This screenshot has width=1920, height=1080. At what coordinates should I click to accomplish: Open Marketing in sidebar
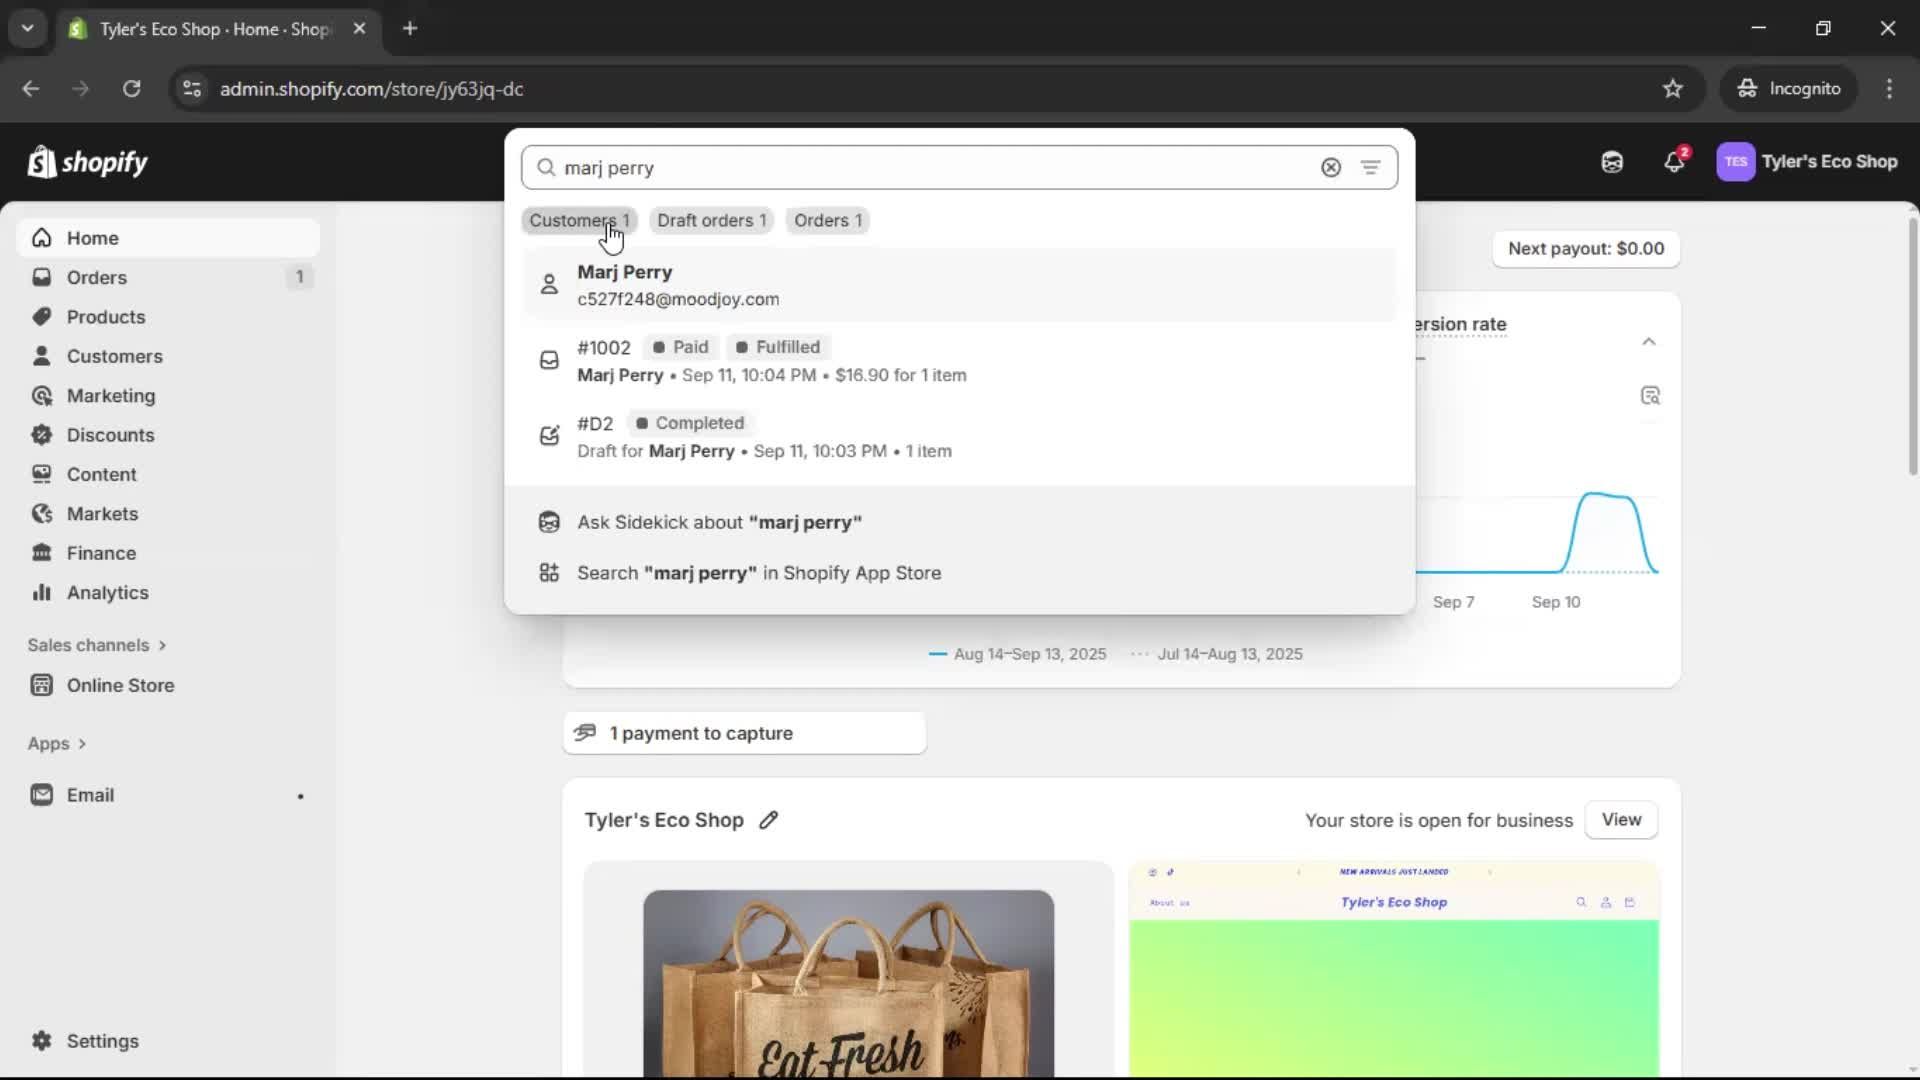[x=168, y=396]
